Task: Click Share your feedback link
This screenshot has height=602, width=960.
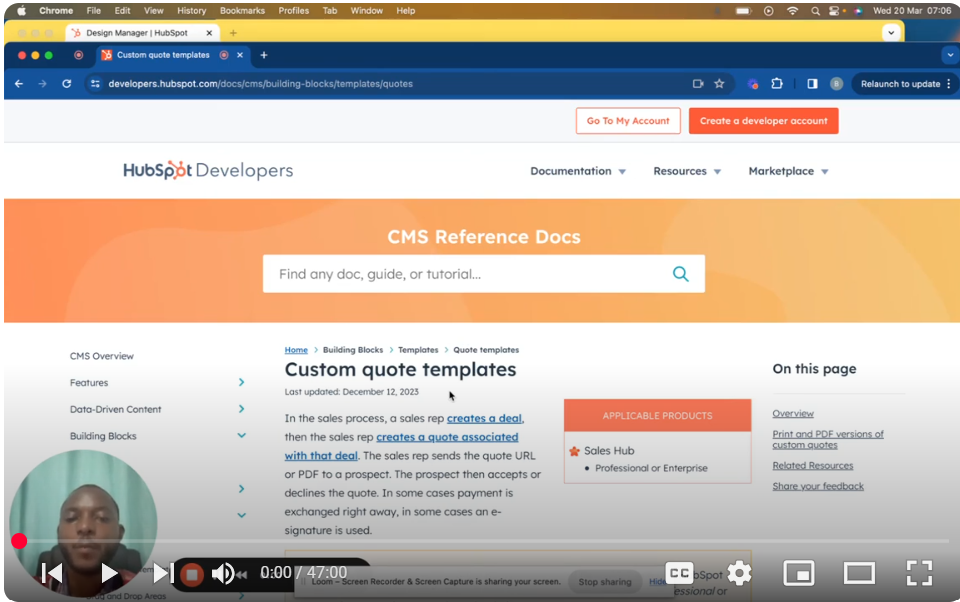Action: [x=818, y=486]
